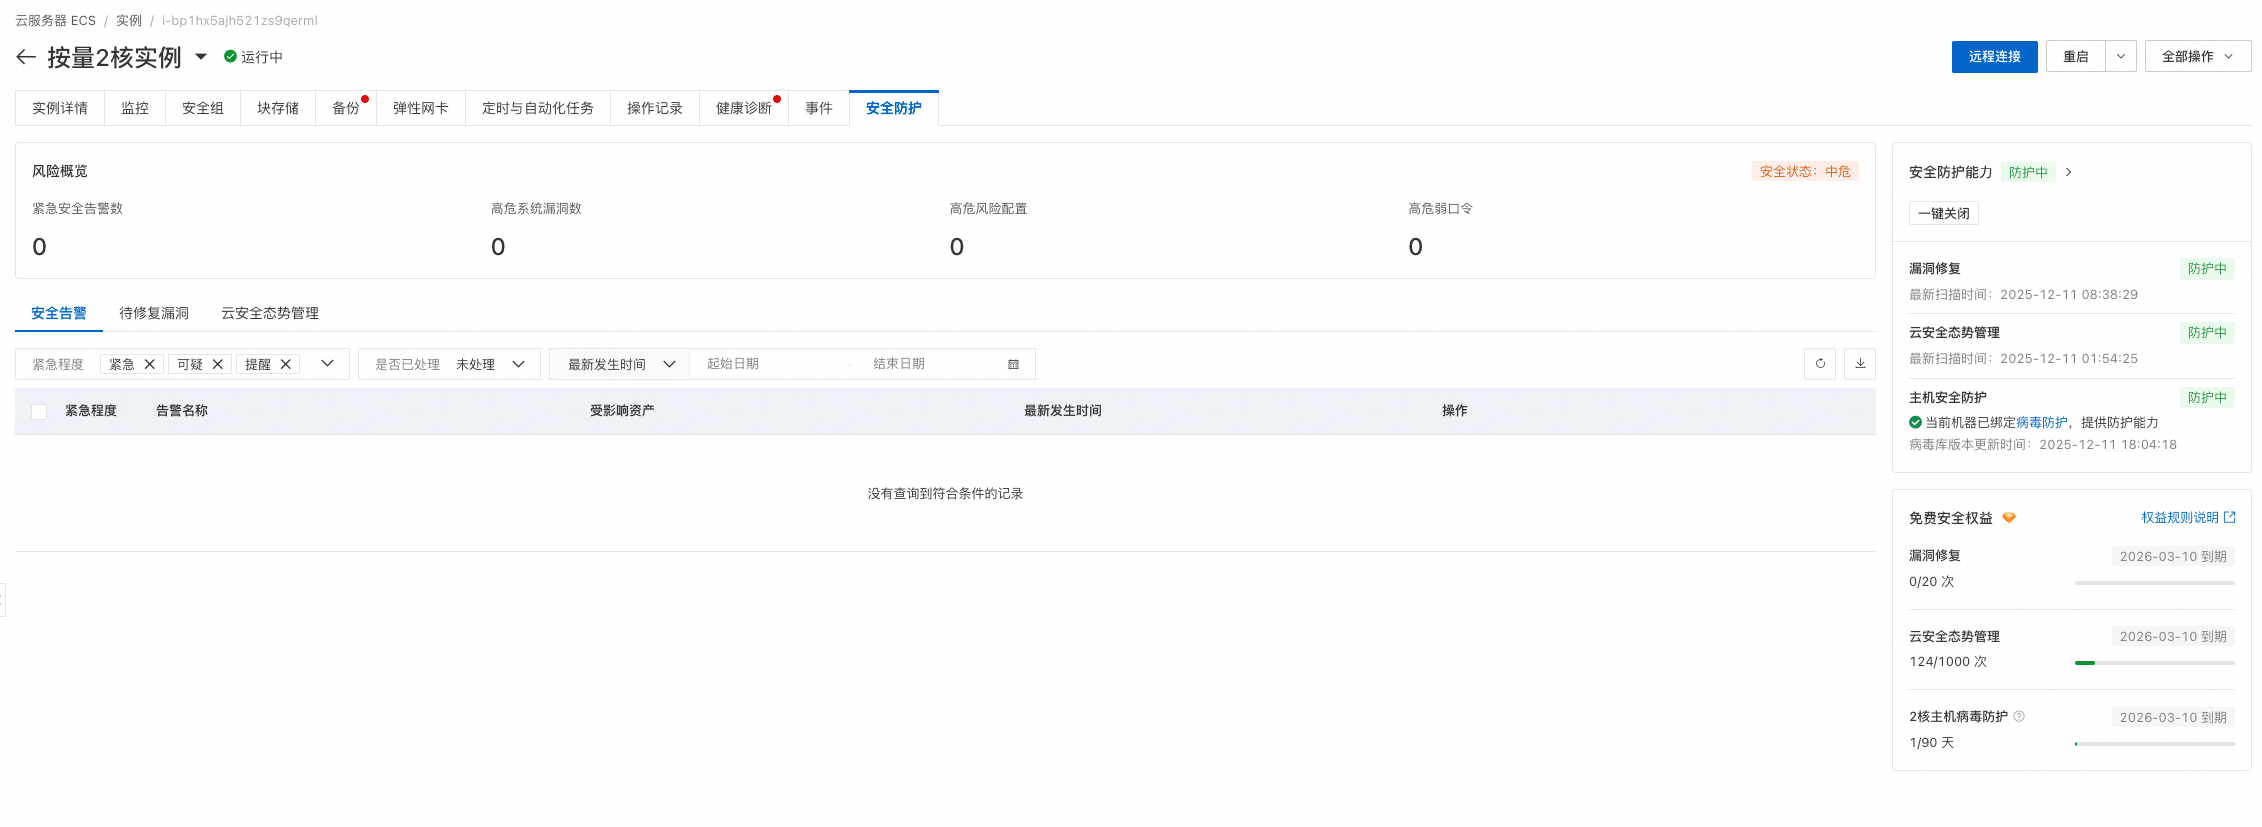Click the 最新发生时间 column header
The width and height of the screenshot is (2262, 827).
[x=1063, y=411]
